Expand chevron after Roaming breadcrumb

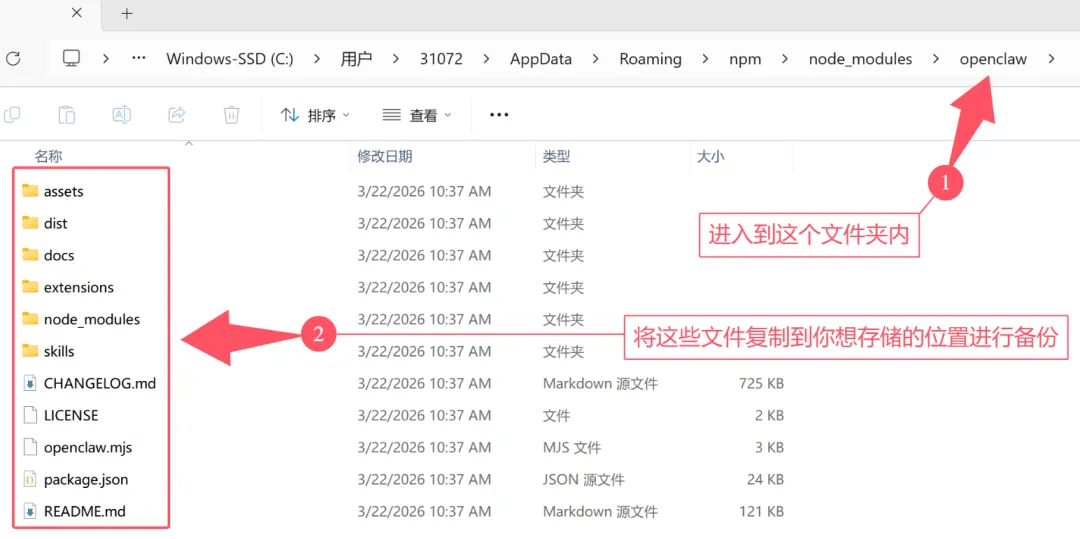[705, 59]
